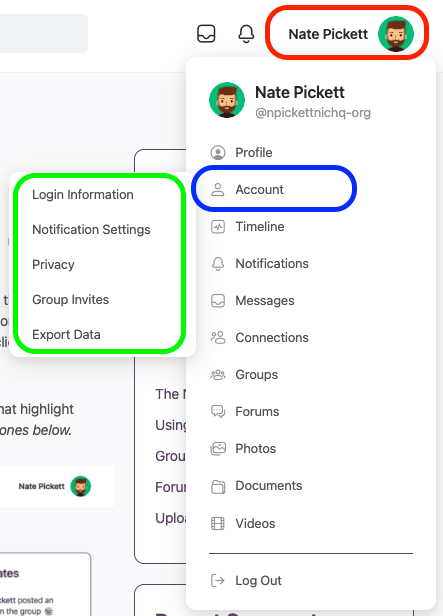Click the notification bell icon in header
Viewport: 443px width, 616px height.
[246, 34]
